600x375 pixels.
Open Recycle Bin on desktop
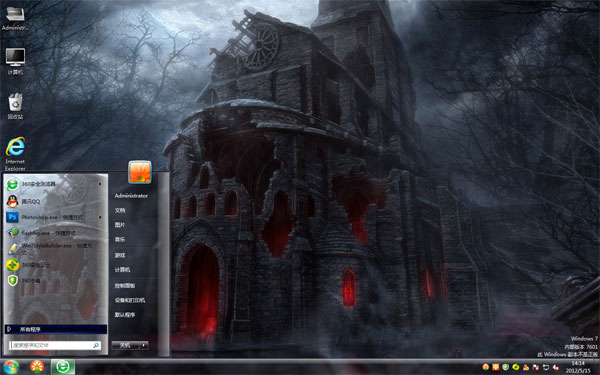point(15,106)
